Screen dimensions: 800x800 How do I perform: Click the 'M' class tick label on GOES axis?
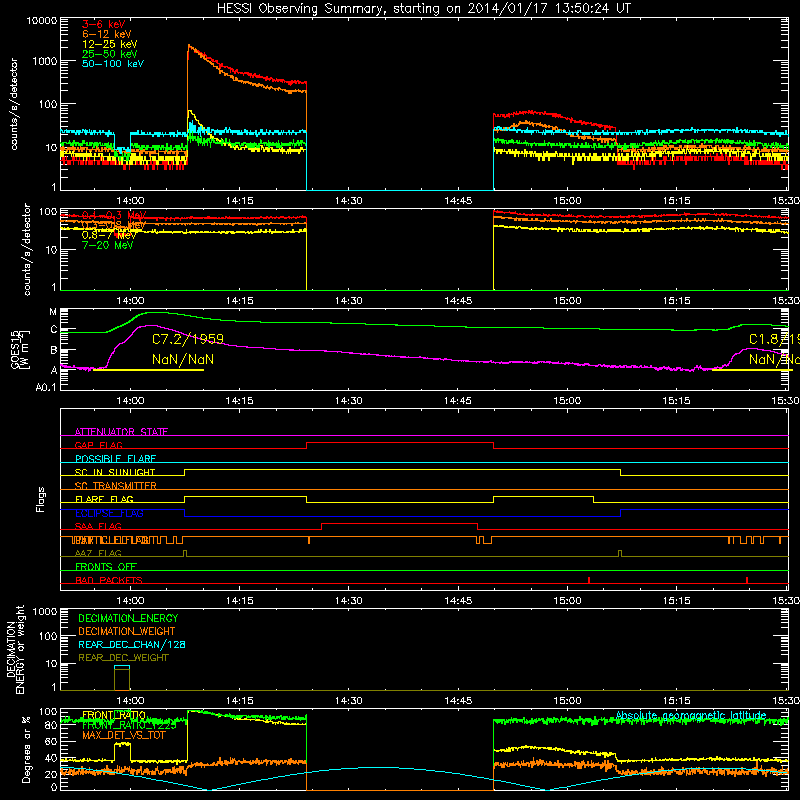[53, 311]
